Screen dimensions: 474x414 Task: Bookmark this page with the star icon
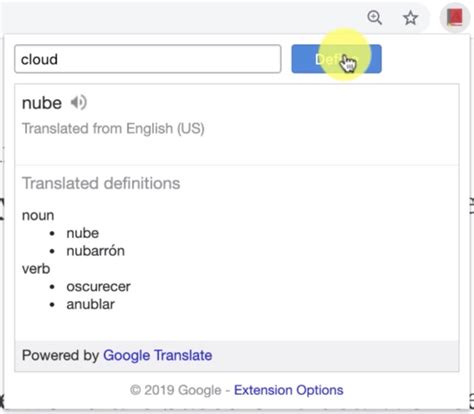[x=410, y=18]
